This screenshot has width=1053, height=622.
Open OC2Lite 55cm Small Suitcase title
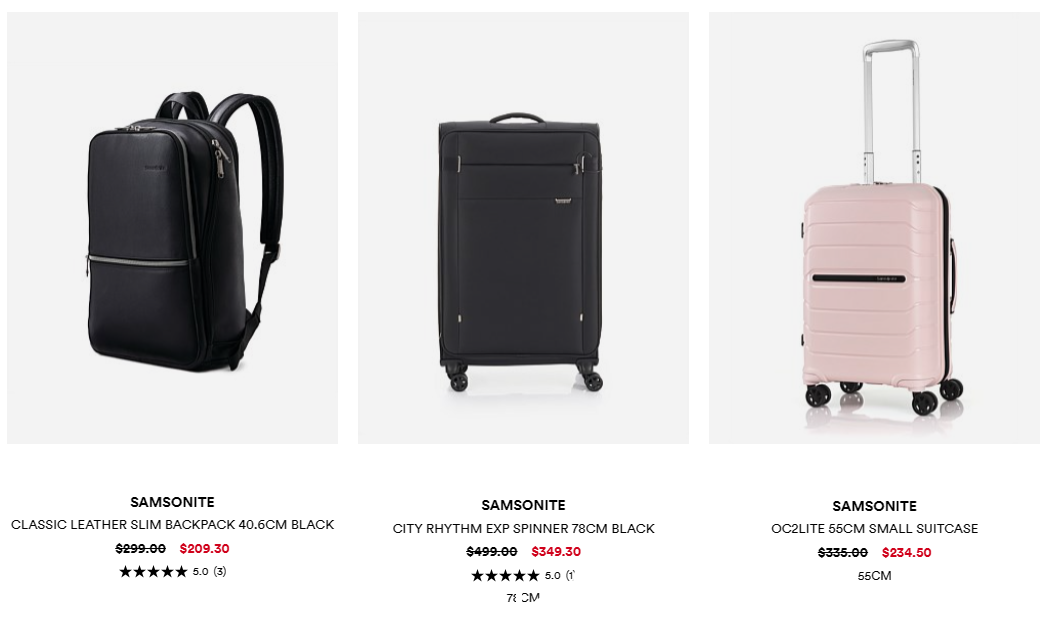[x=874, y=529]
